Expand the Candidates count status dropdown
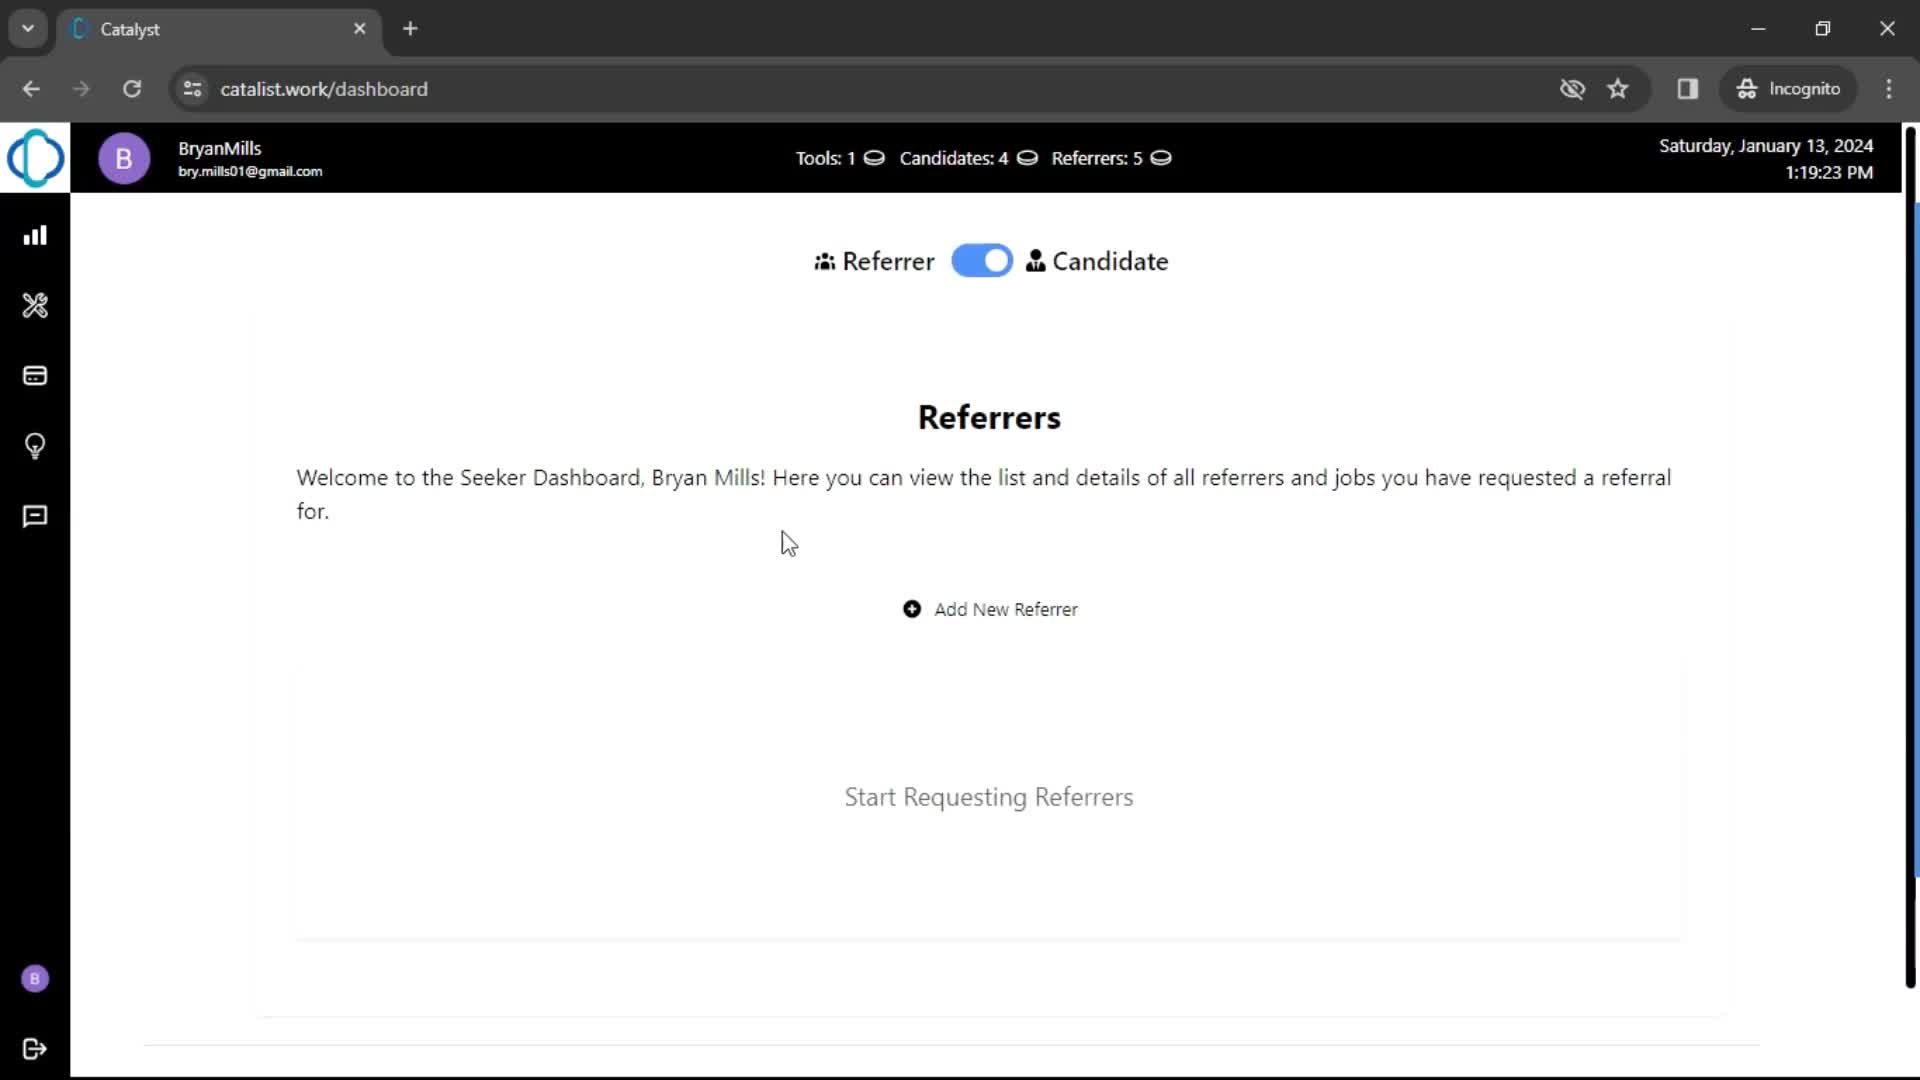 click(1026, 158)
